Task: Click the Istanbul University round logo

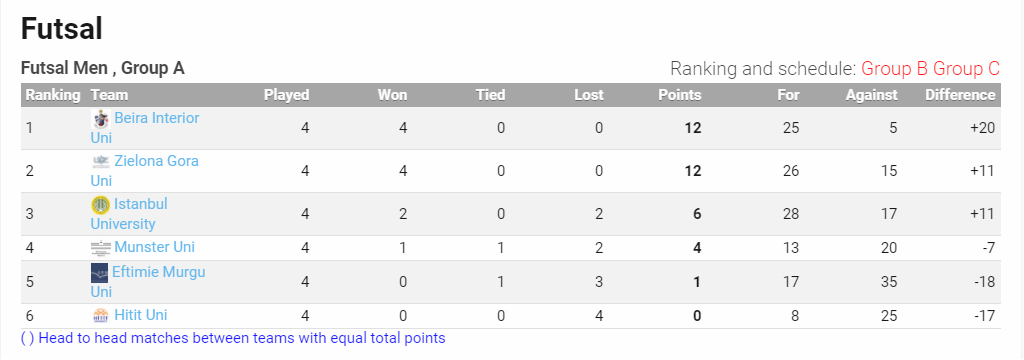Action: pos(101,205)
